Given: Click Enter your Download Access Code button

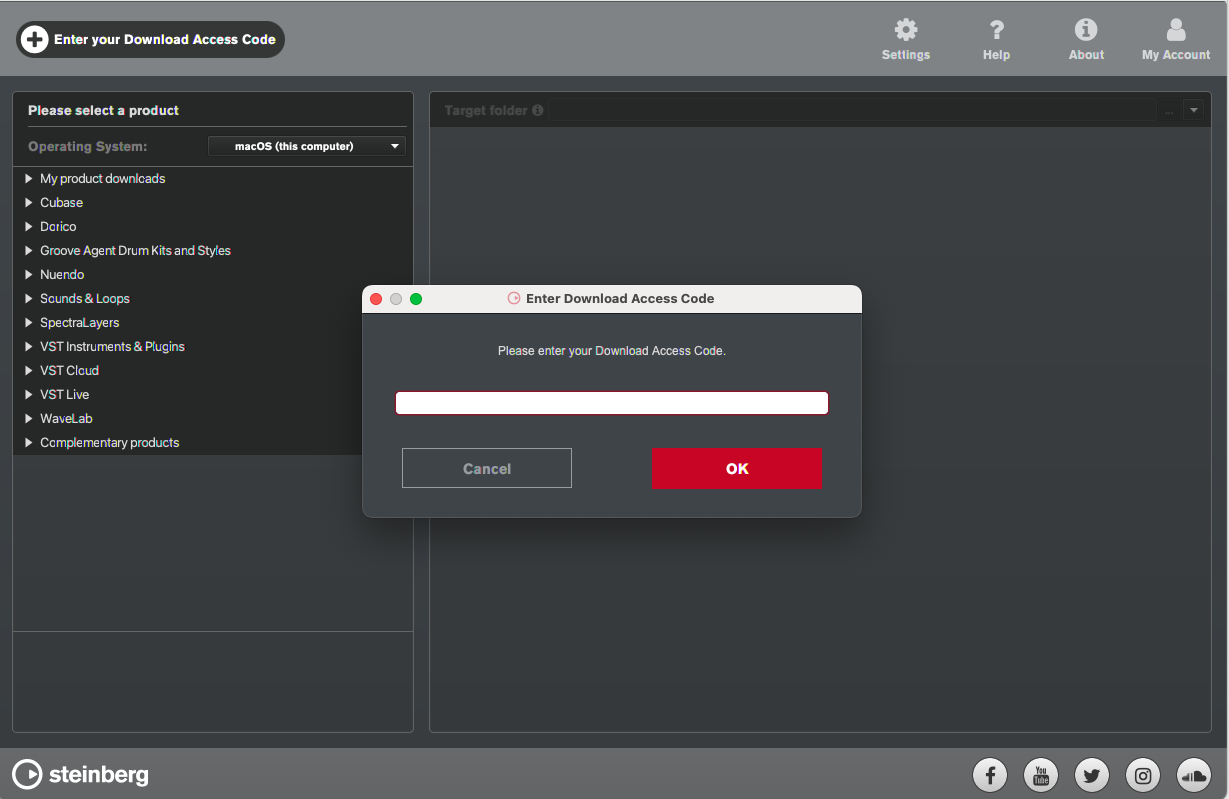Looking at the screenshot, I should (150, 40).
